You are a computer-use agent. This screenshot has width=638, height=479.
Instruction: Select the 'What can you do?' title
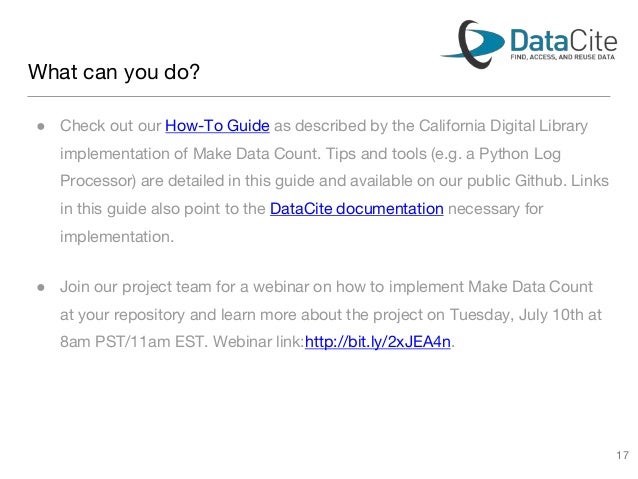click(x=114, y=72)
